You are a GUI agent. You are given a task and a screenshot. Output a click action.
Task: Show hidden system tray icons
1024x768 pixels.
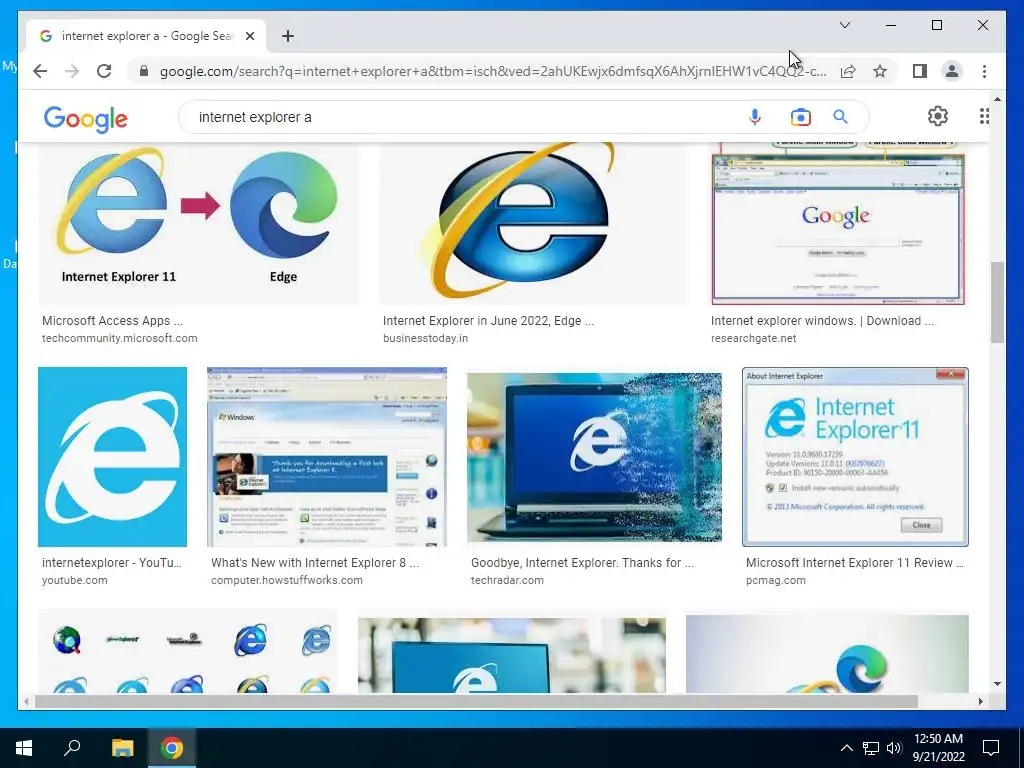[x=846, y=748]
